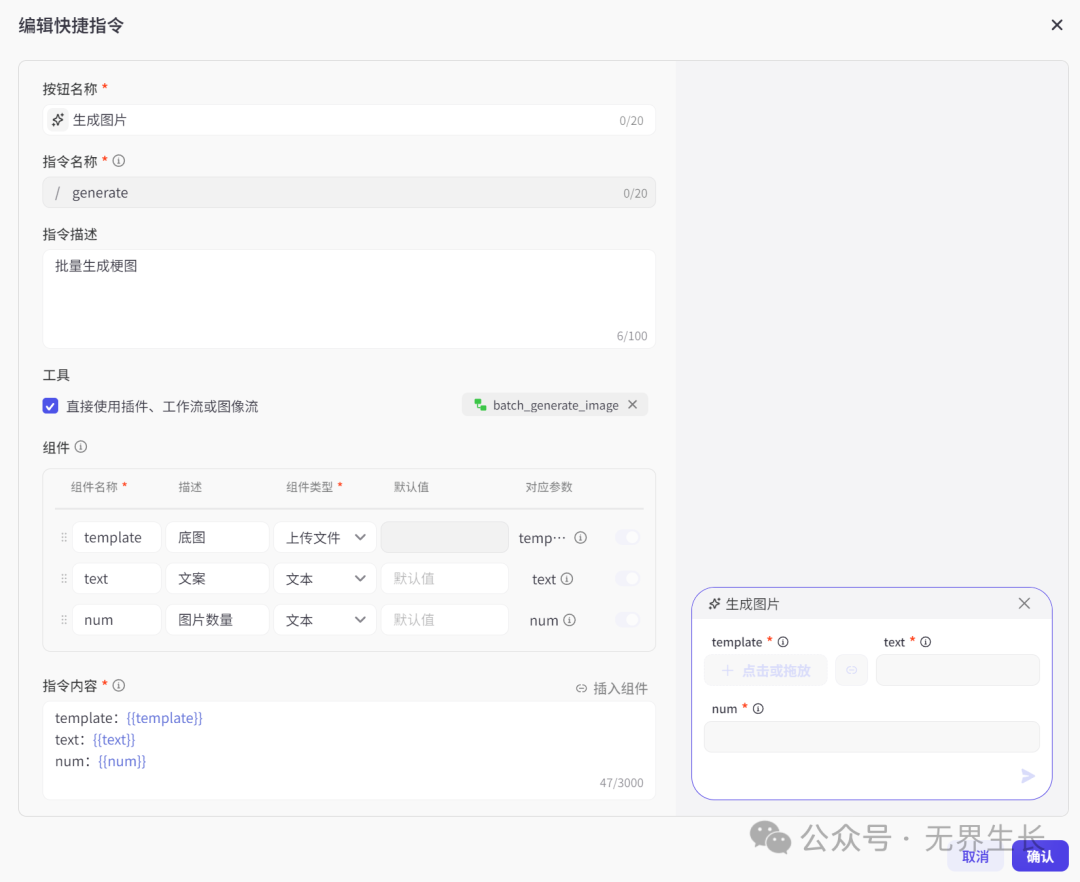Open the component type dropdown for num row
Image resolution: width=1080 pixels, height=882 pixels.
pyautogui.click(x=325, y=620)
